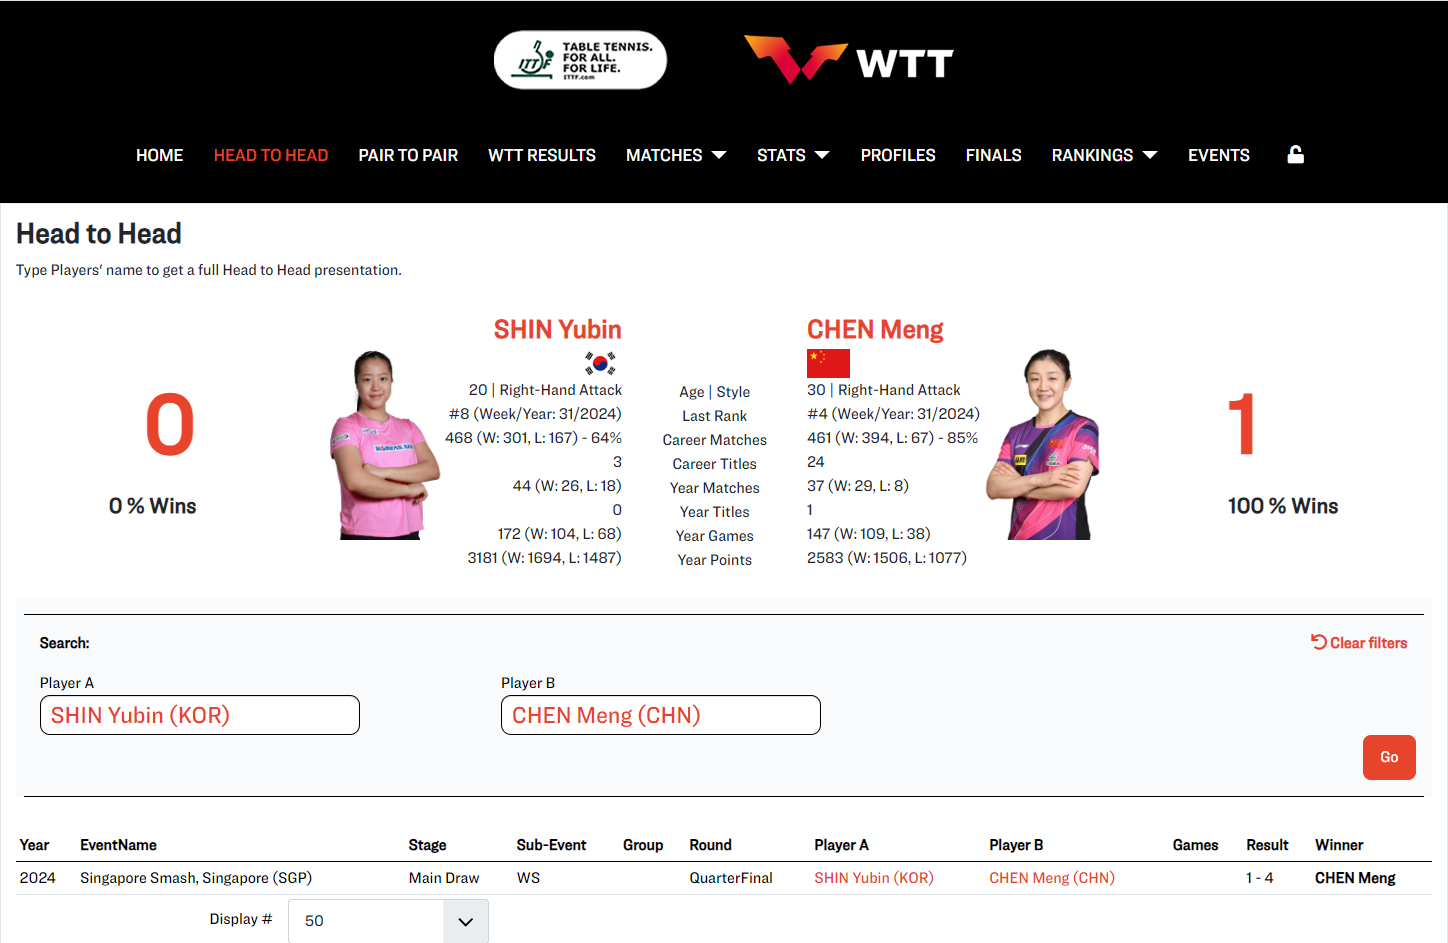Click the 0 % Wins text
The image size is (1448, 943).
click(x=152, y=506)
